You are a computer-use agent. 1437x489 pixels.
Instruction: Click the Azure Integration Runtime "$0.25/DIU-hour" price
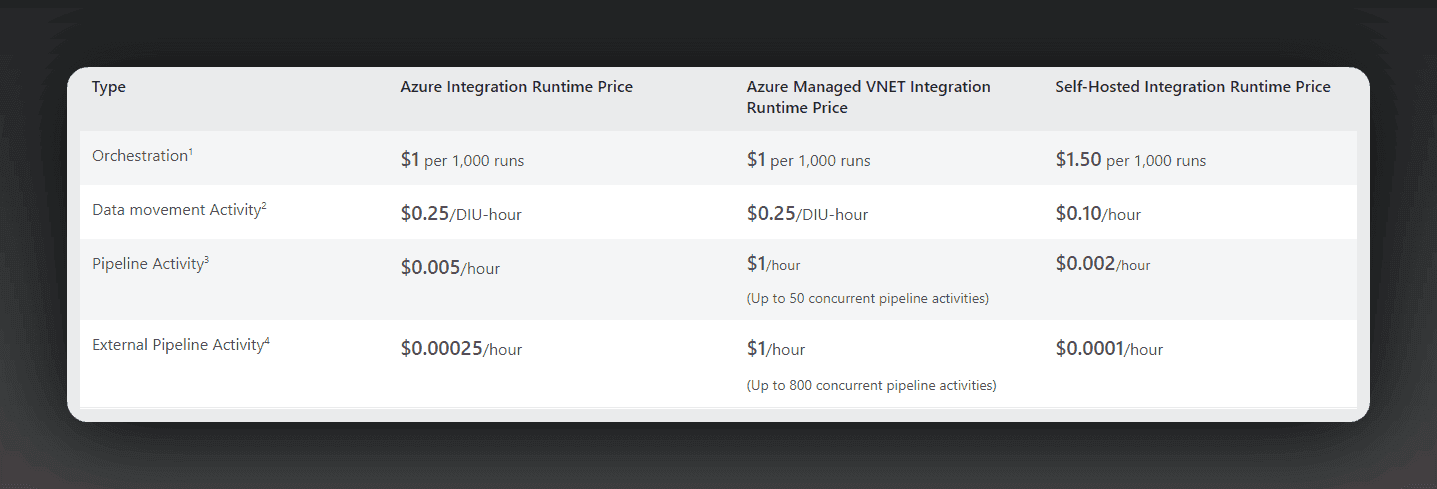pyautogui.click(x=461, y=214)
